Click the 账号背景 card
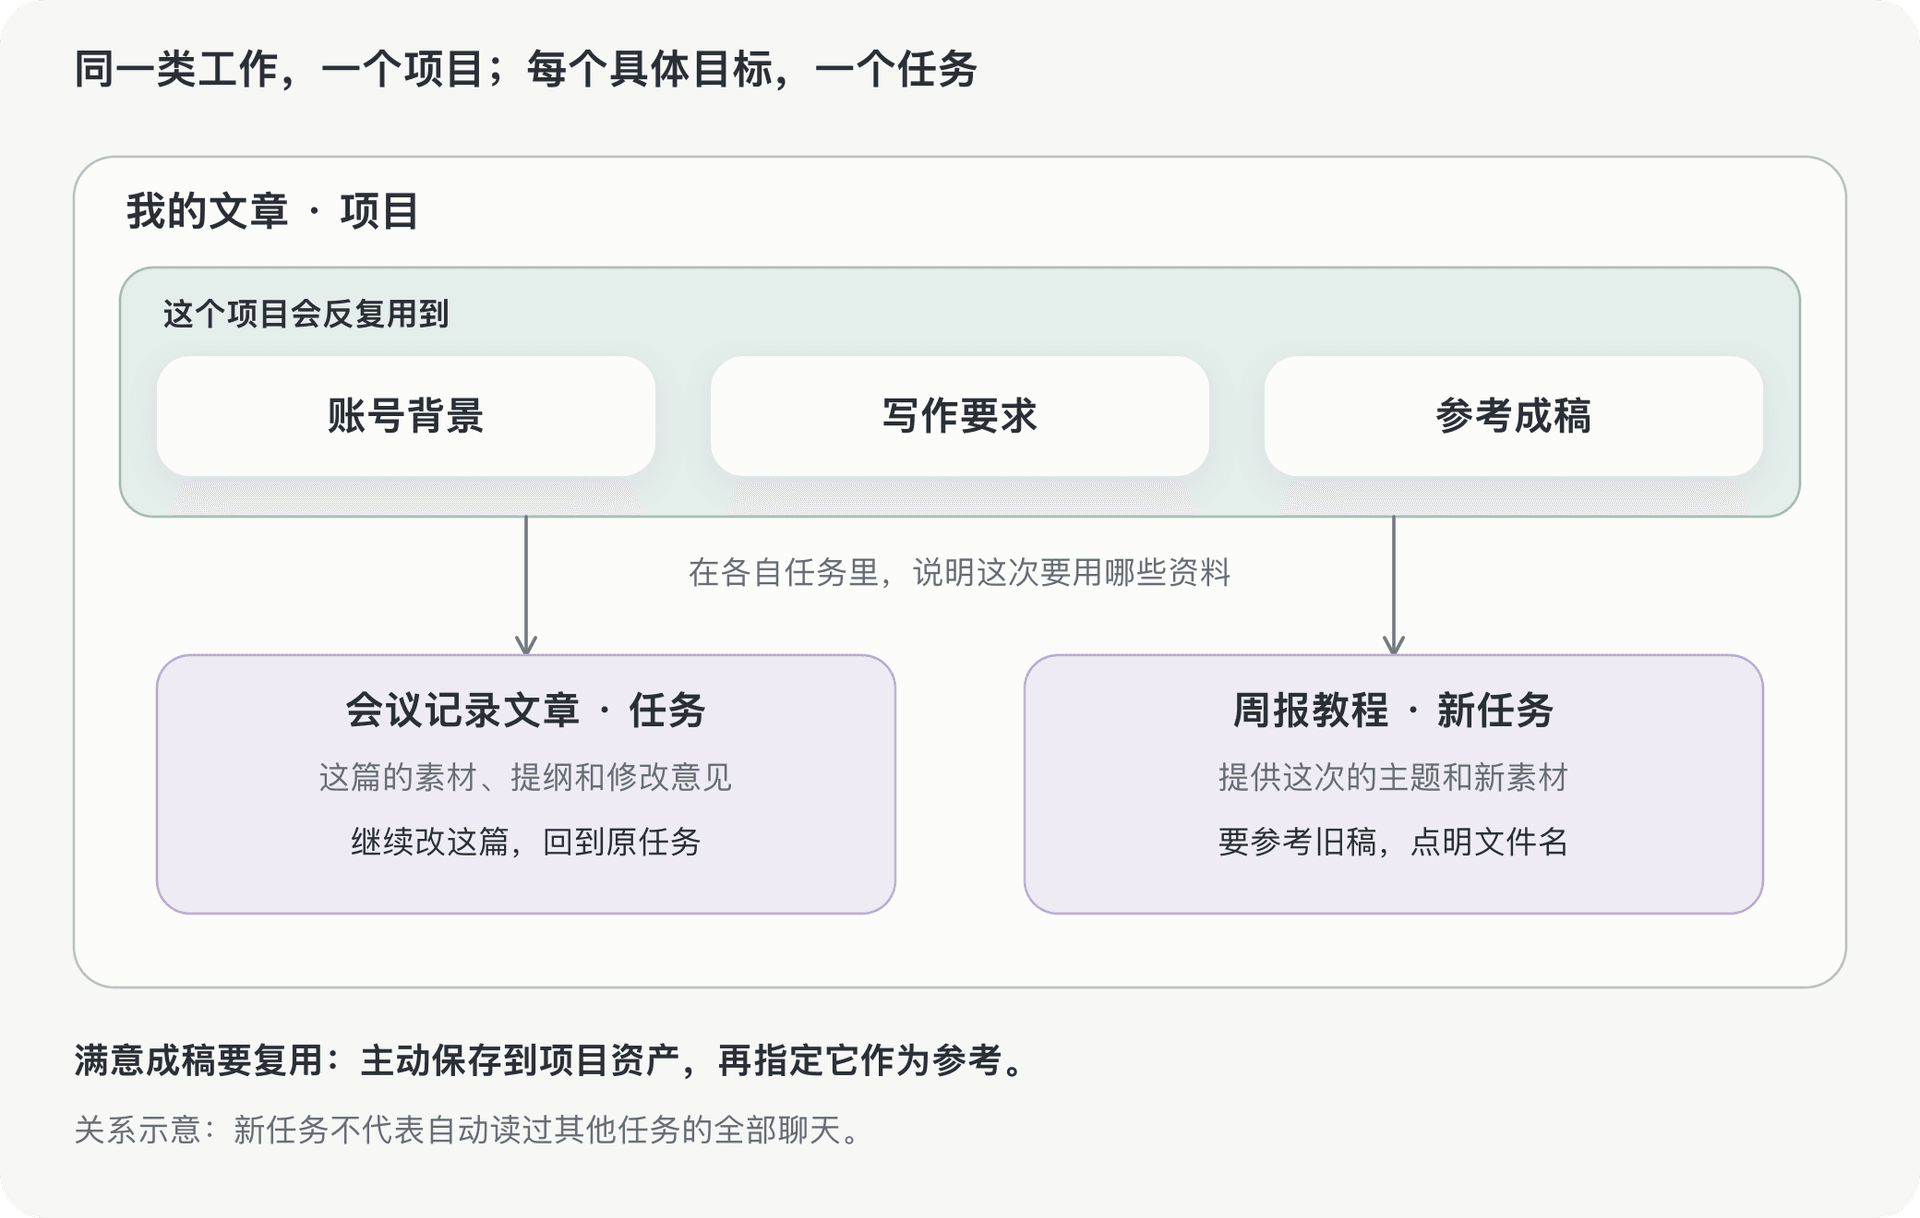The image size is (1920, 1218). [406, 416]
